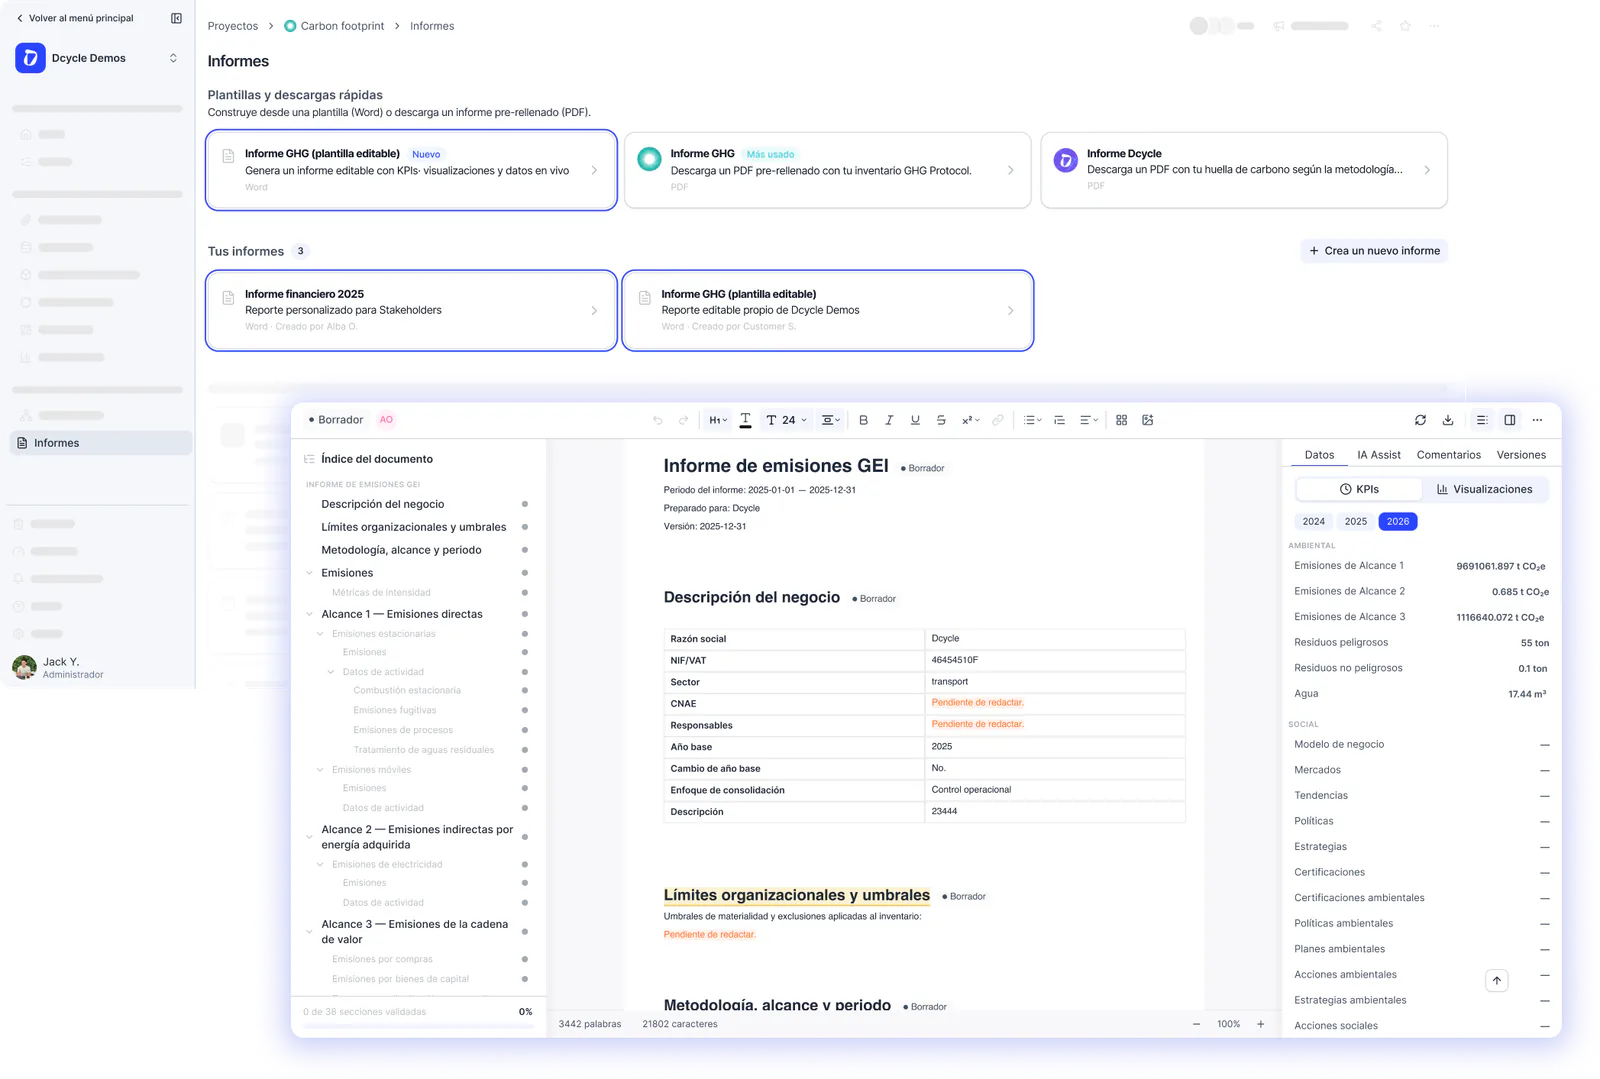Click the validation progress bar at 0%
This screenshot has height=1079, width=1600.
pyautogui.click(x=418, y=1027)
